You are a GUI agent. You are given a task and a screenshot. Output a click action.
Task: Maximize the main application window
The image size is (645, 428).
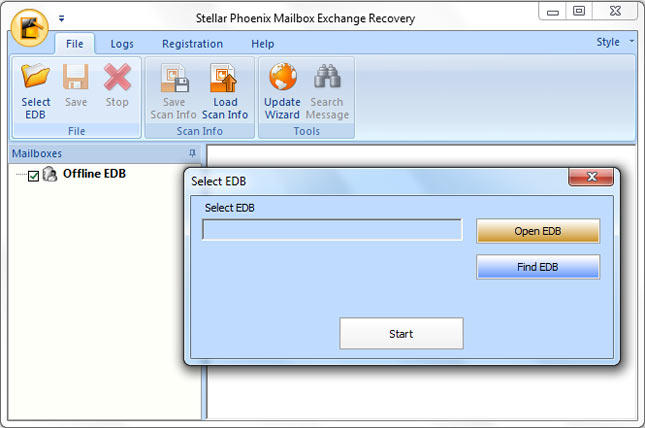coord(579,11)
